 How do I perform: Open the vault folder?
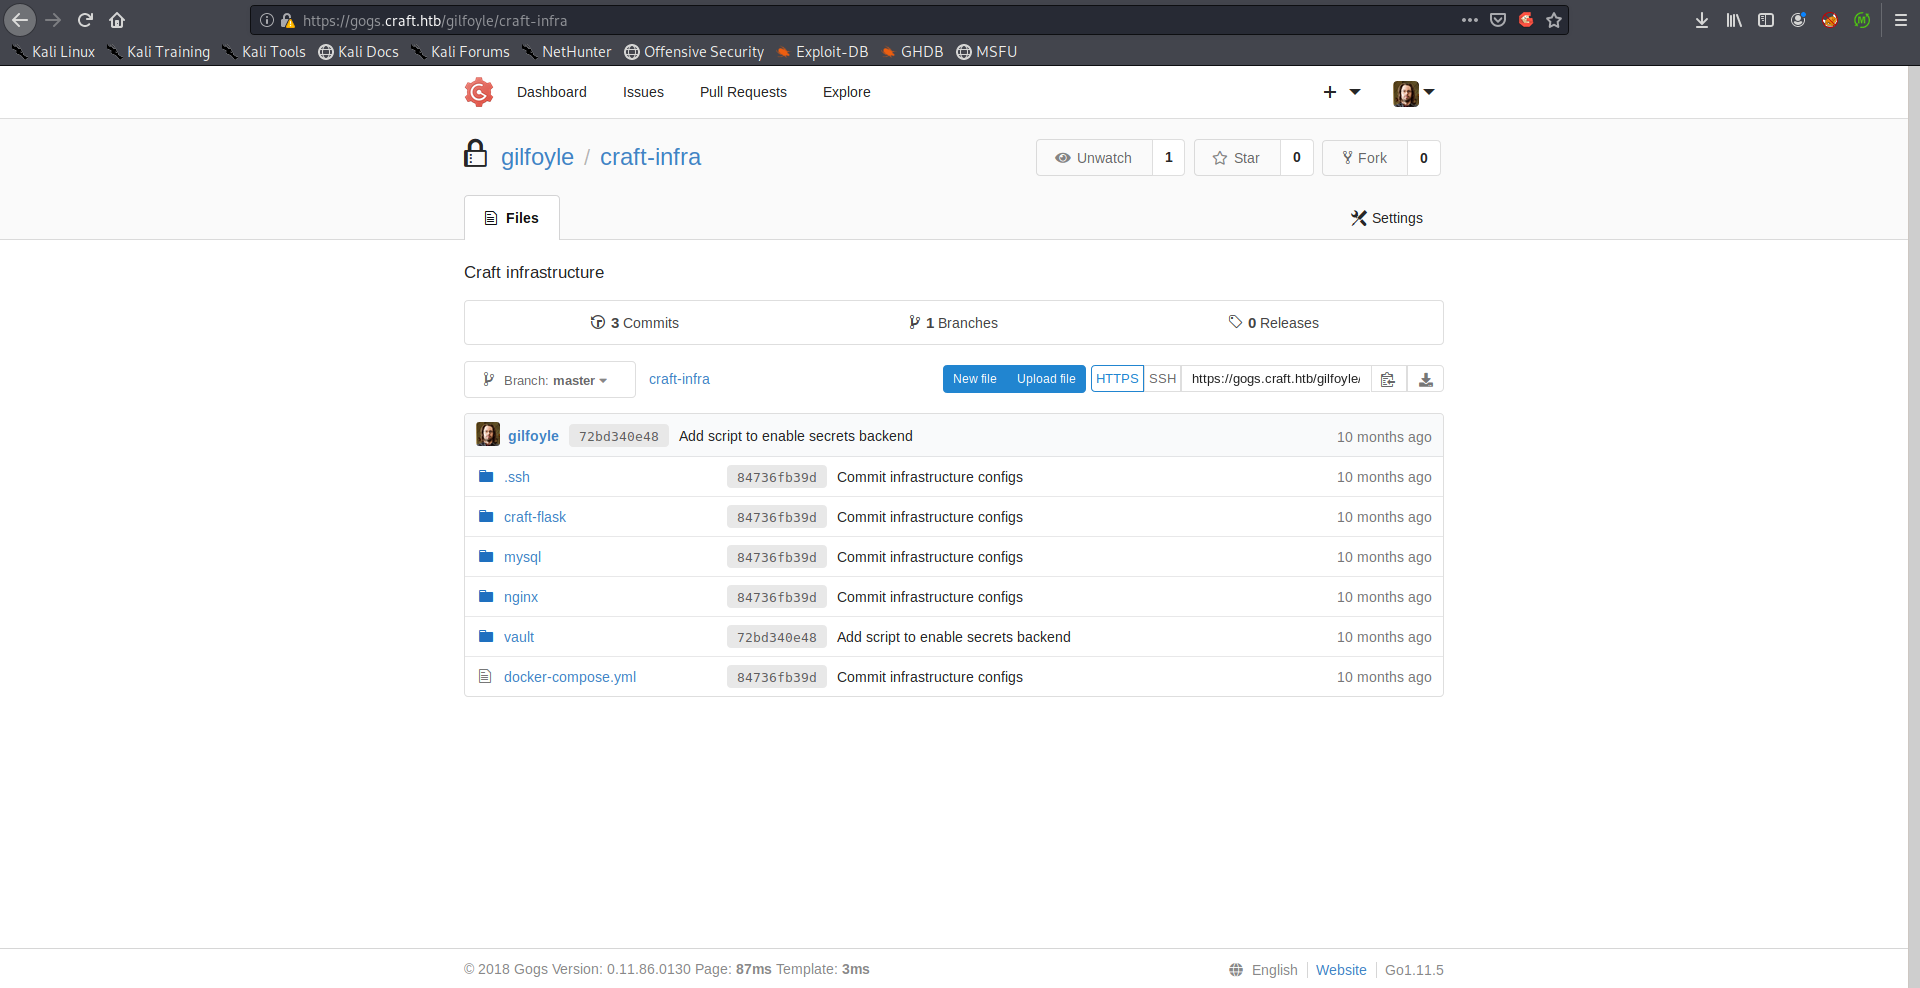point(518,637)
